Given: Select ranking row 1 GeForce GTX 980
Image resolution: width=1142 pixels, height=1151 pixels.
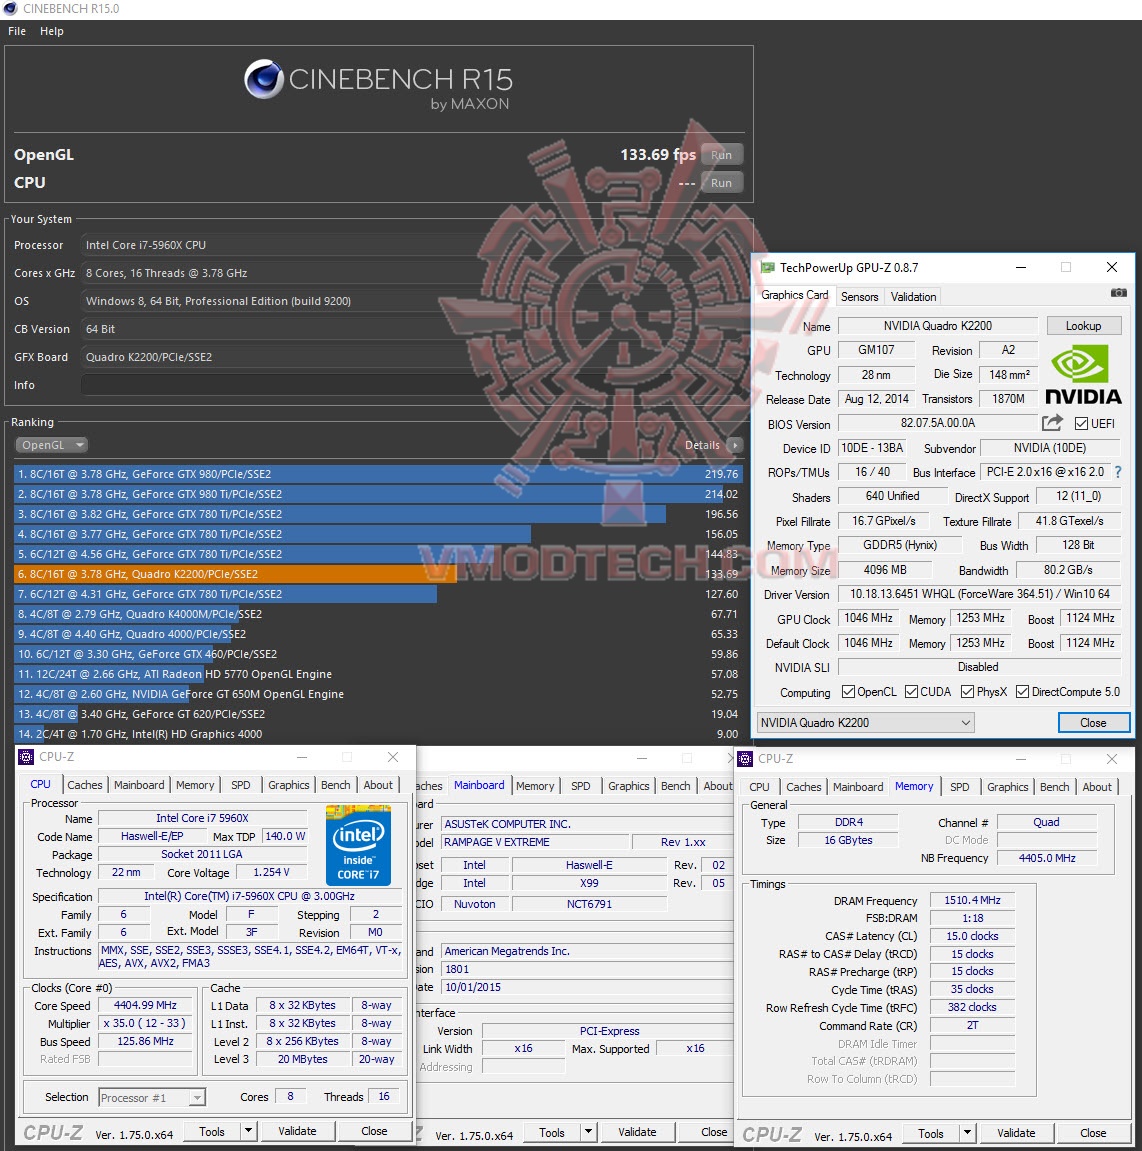Looking at the screenshot, I should point(379,474).
